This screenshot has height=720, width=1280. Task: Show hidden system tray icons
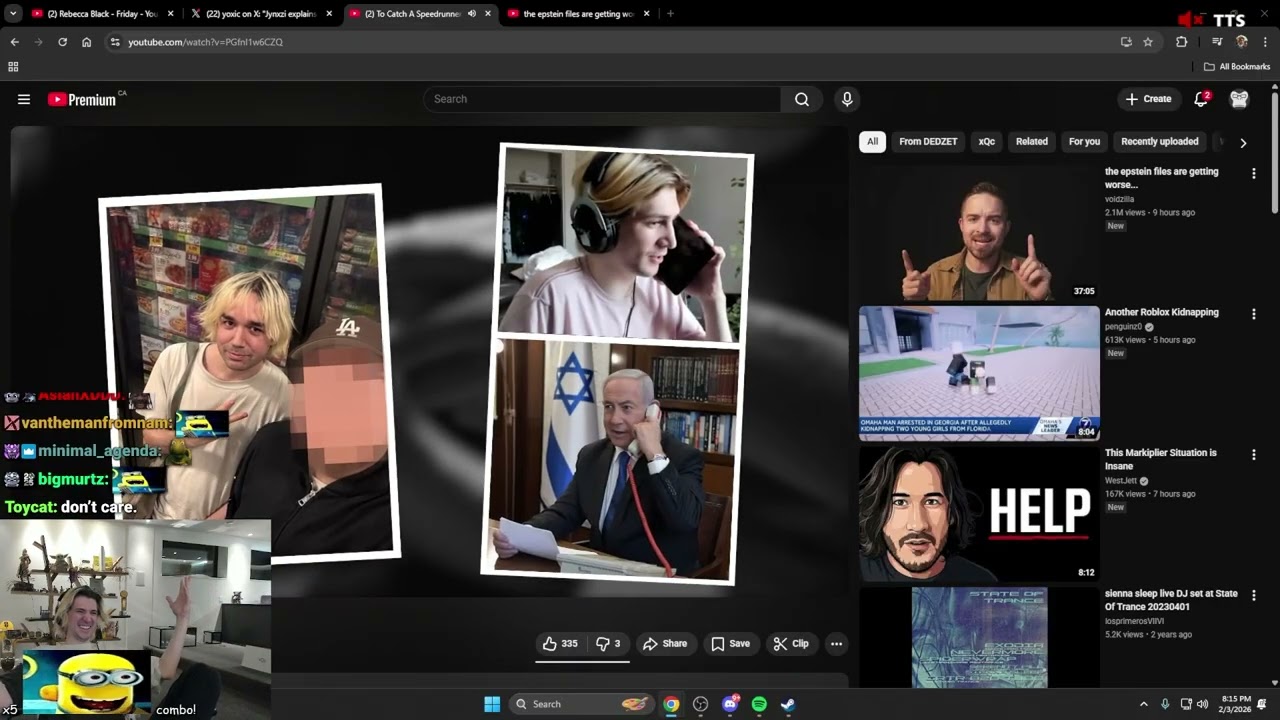[1144, 704]
